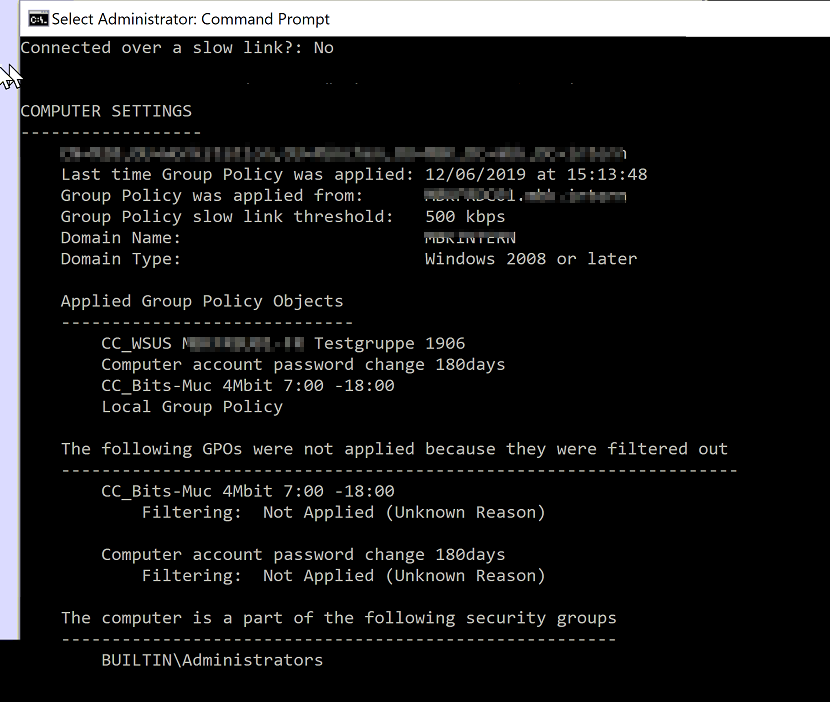
Task: Click the 'Connected over a slow link' line
Action: (x=177, y=48)
